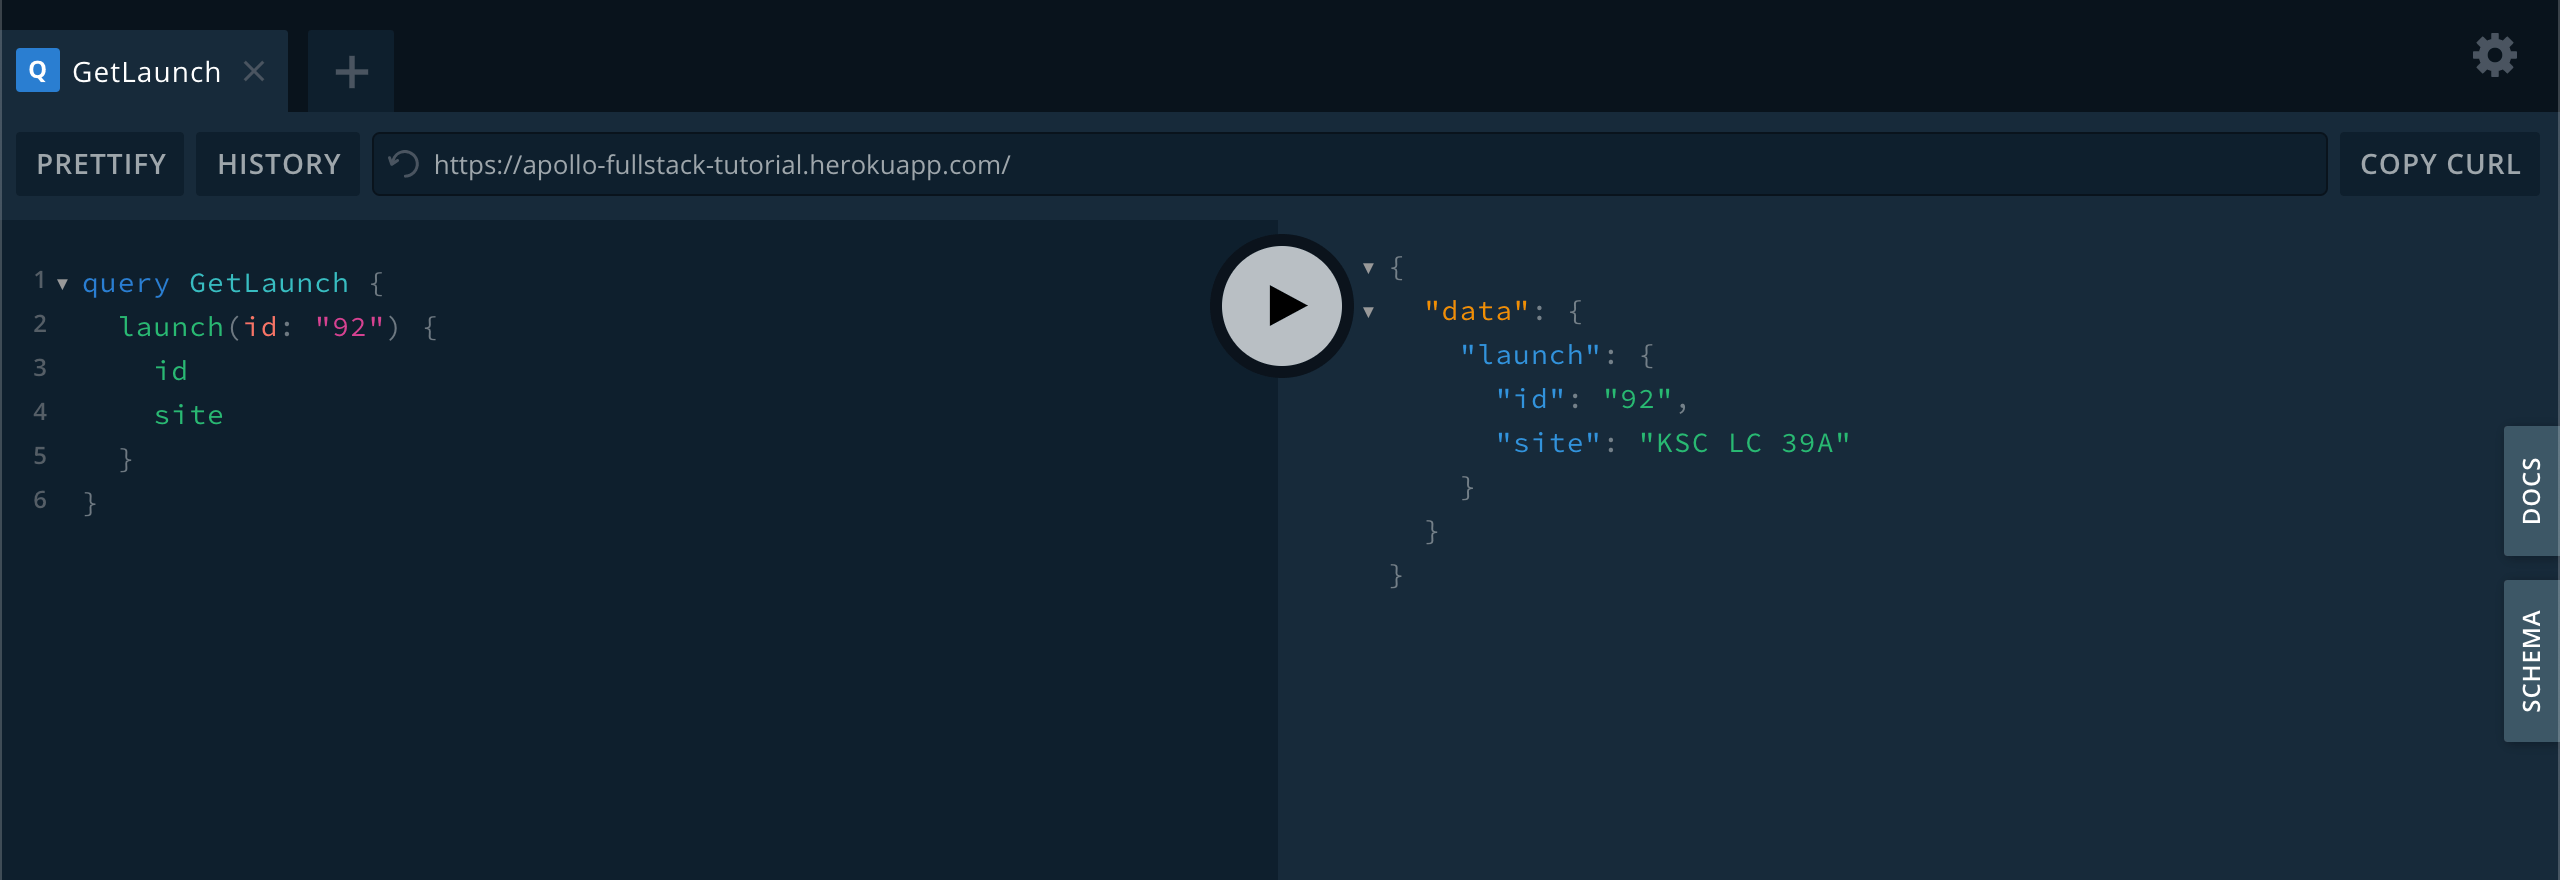Click the 'id' field on line 3
Viewport: 2560px width, 880px height.
[x=171, y=371]
